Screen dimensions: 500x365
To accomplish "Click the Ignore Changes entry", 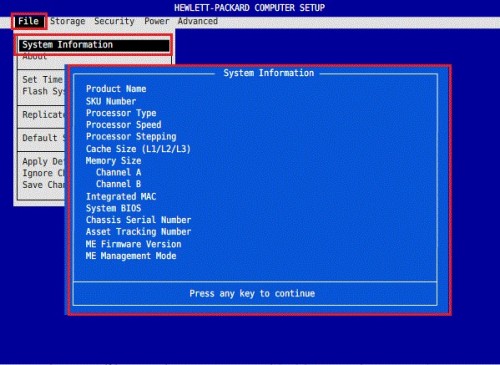I will (x=43, y=173).
